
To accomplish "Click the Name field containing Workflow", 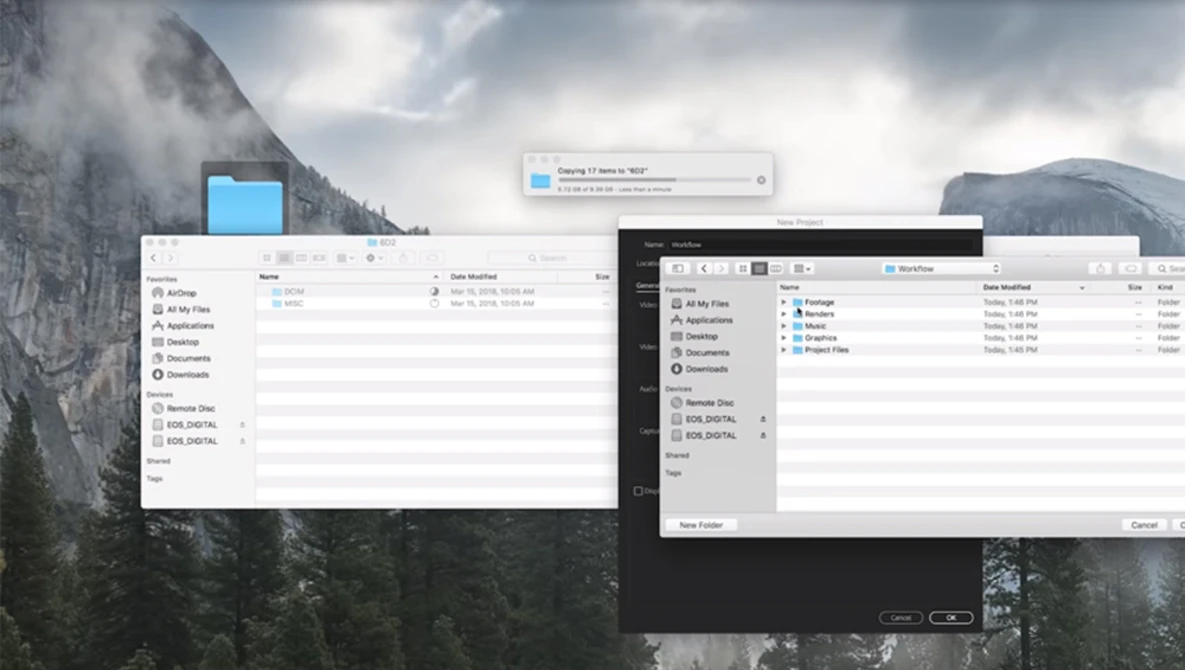I will tap(821, 245).
